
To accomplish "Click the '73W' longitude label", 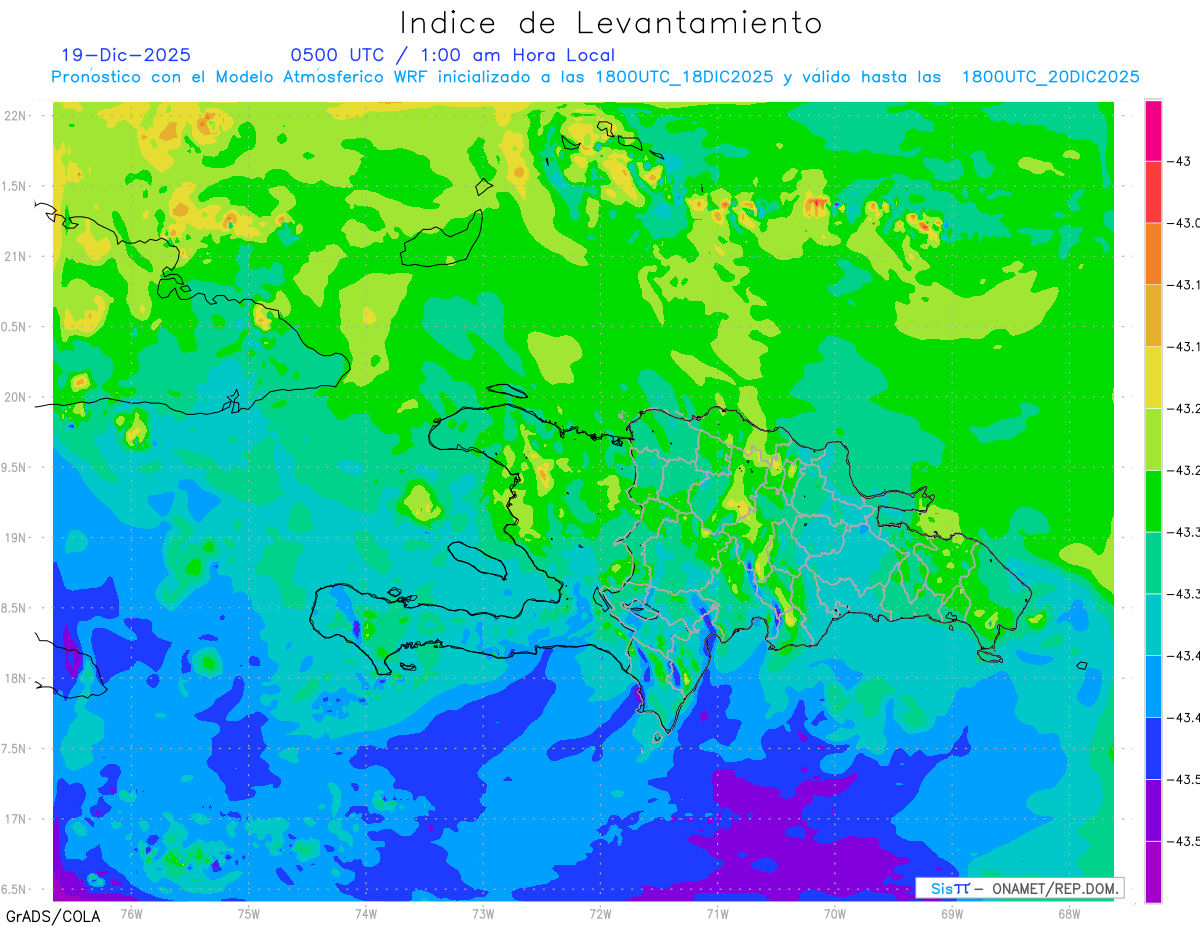I will click(483, 913).
